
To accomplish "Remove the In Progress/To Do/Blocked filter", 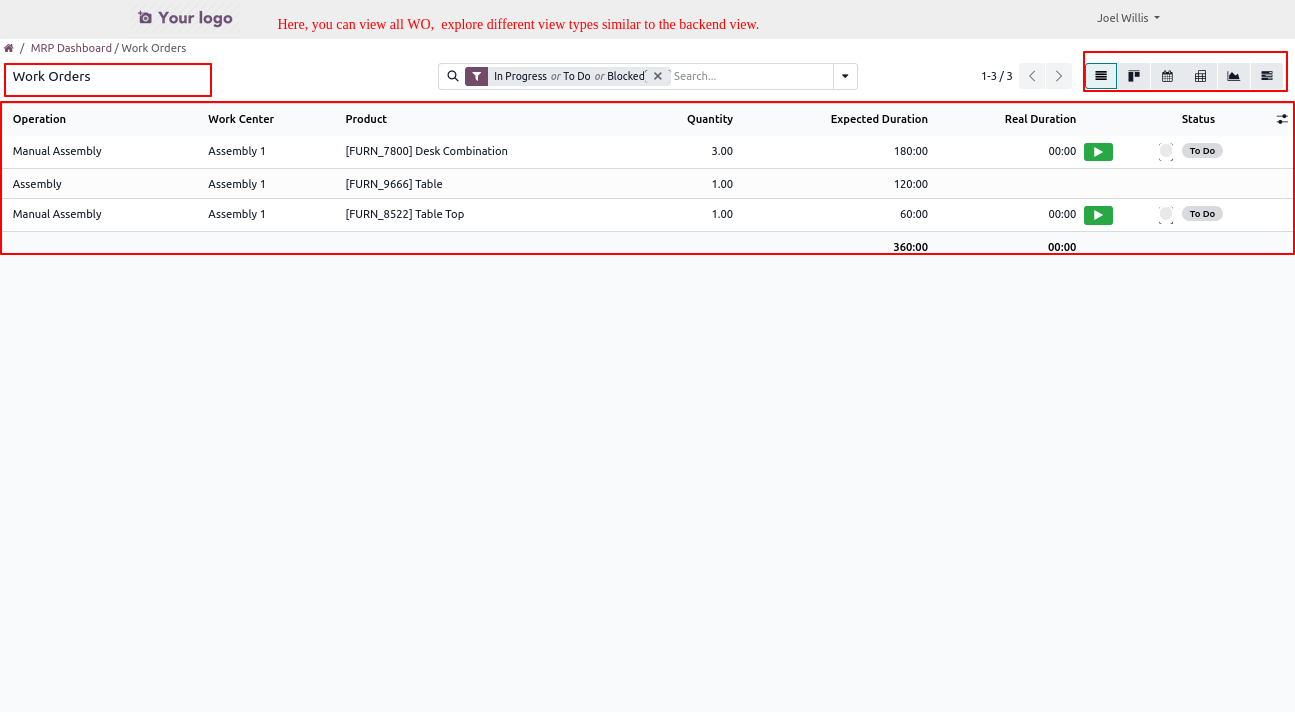I will 657,76.
